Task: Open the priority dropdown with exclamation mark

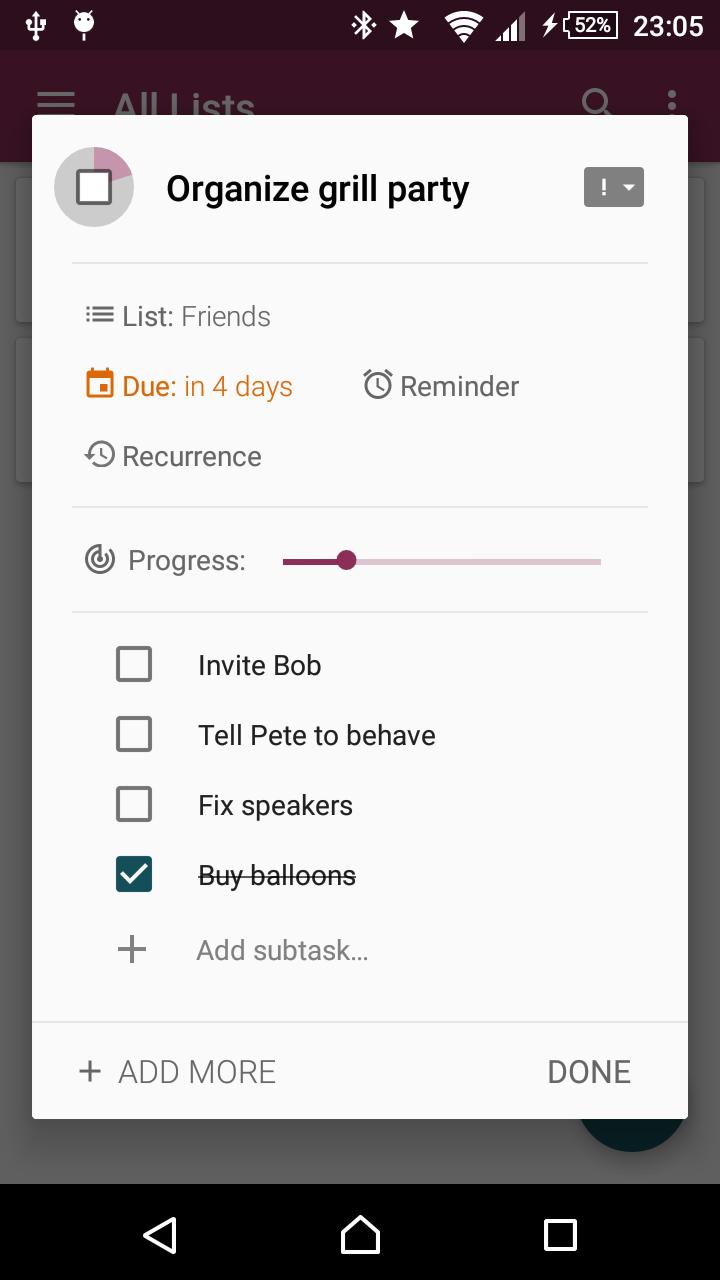Action: 613,187
